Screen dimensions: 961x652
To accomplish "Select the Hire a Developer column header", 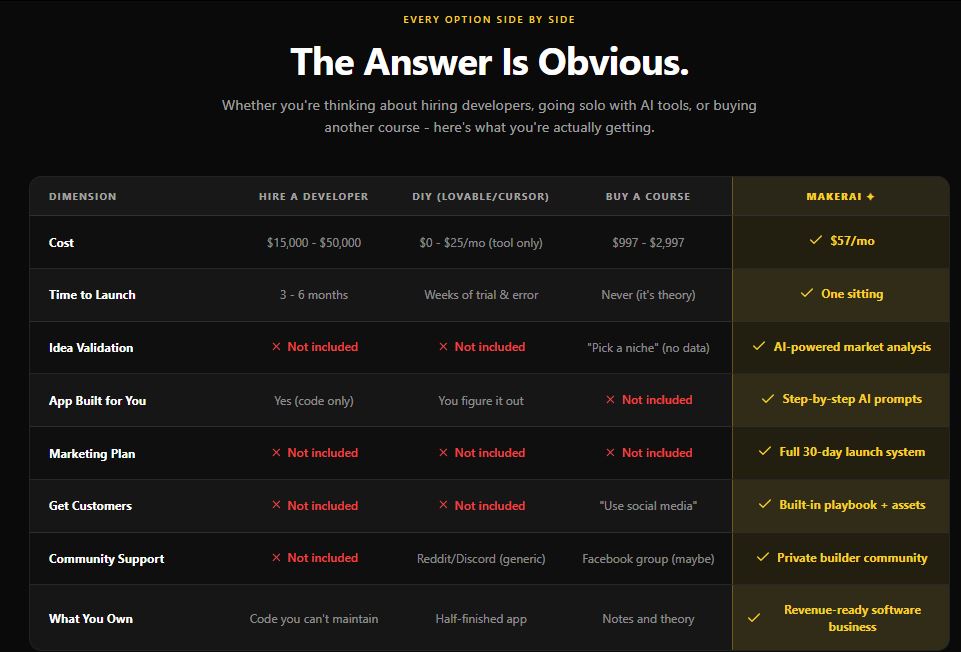I will 313,197.
